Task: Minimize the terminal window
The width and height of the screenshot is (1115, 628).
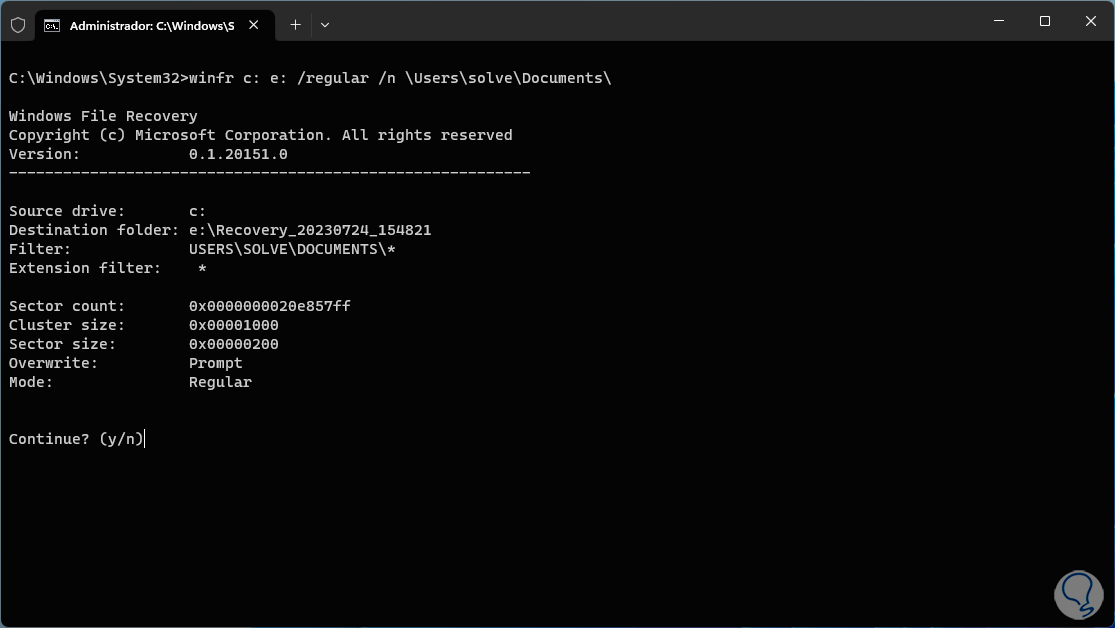Action: [x=999, y=21]
